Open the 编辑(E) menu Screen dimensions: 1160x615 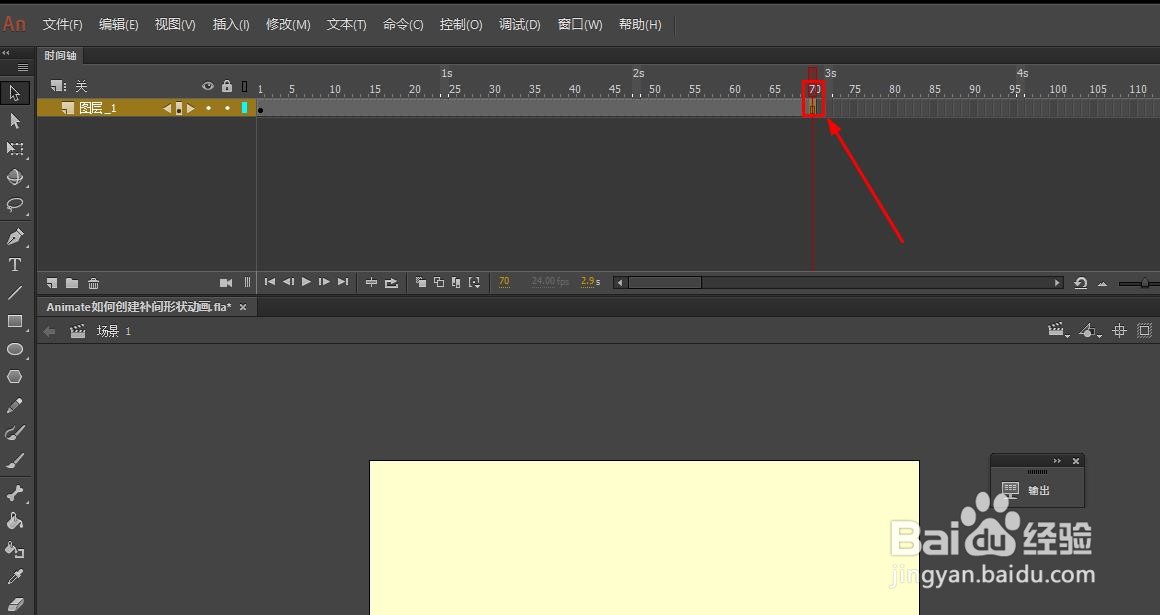[x=118, y=24]
